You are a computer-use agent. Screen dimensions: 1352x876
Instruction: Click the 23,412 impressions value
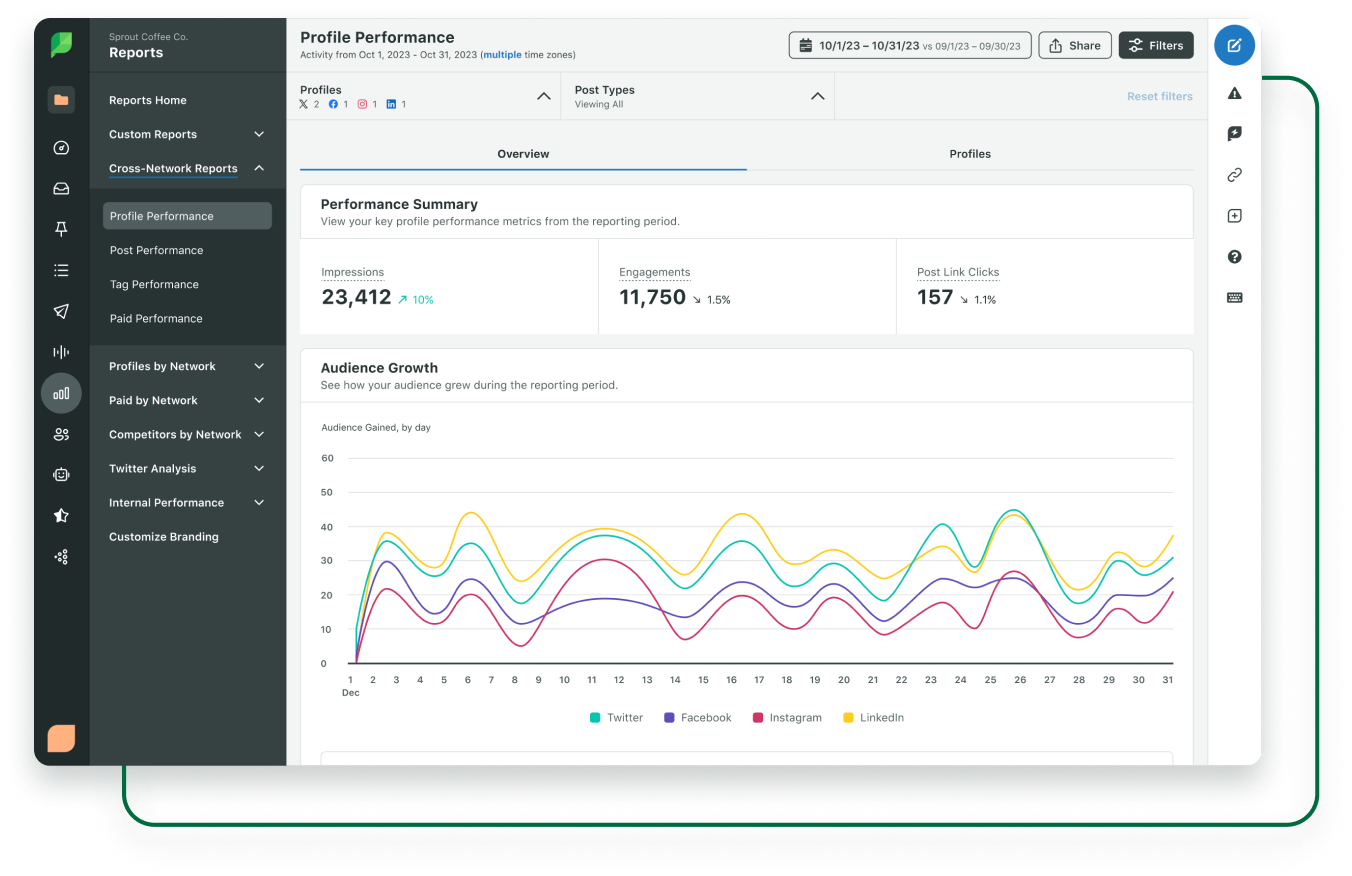point(356,297)
